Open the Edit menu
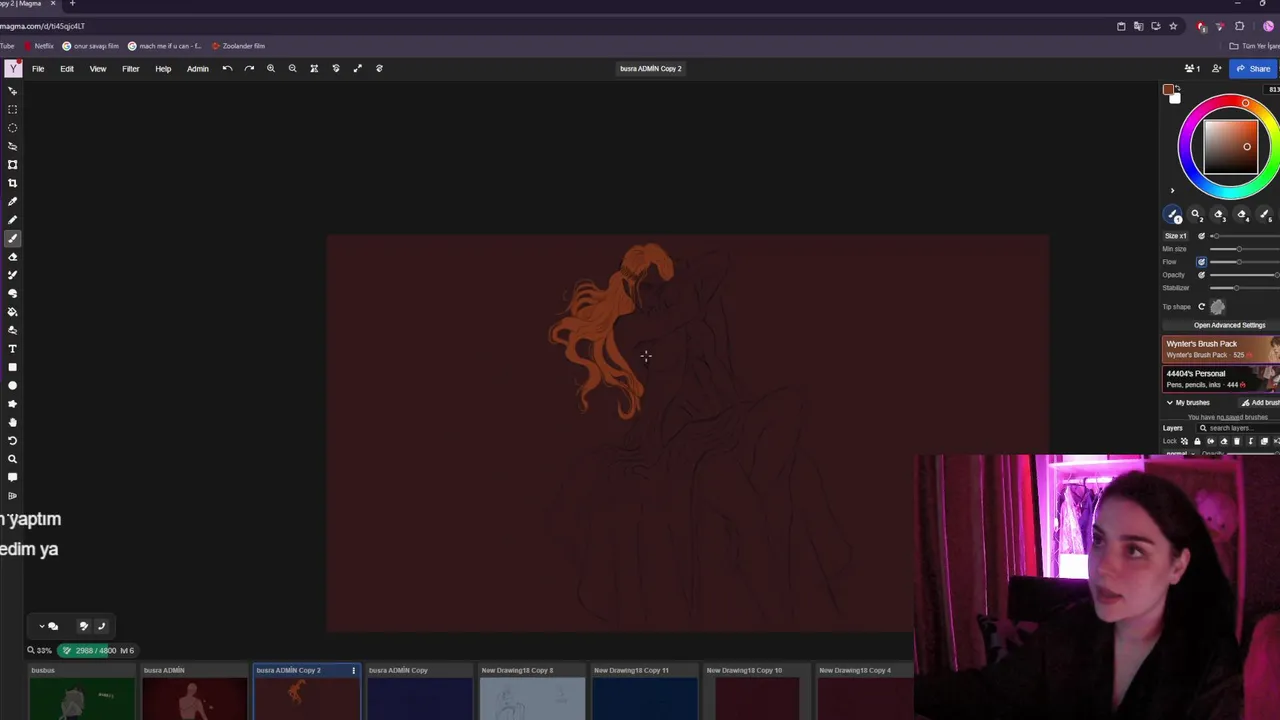The width and height of the screenshot is (1280, 720). [67, 69]
